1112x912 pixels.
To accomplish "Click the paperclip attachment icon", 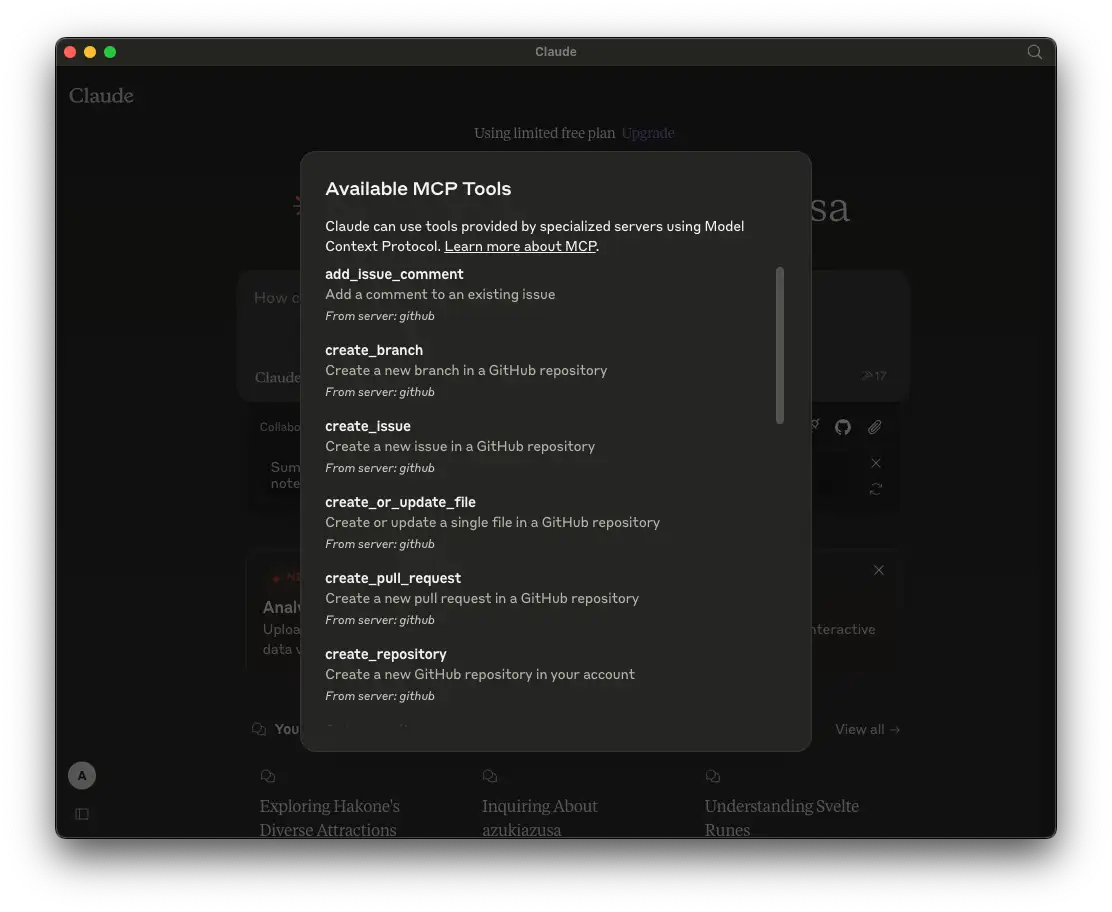I will (x=874, y=427).
